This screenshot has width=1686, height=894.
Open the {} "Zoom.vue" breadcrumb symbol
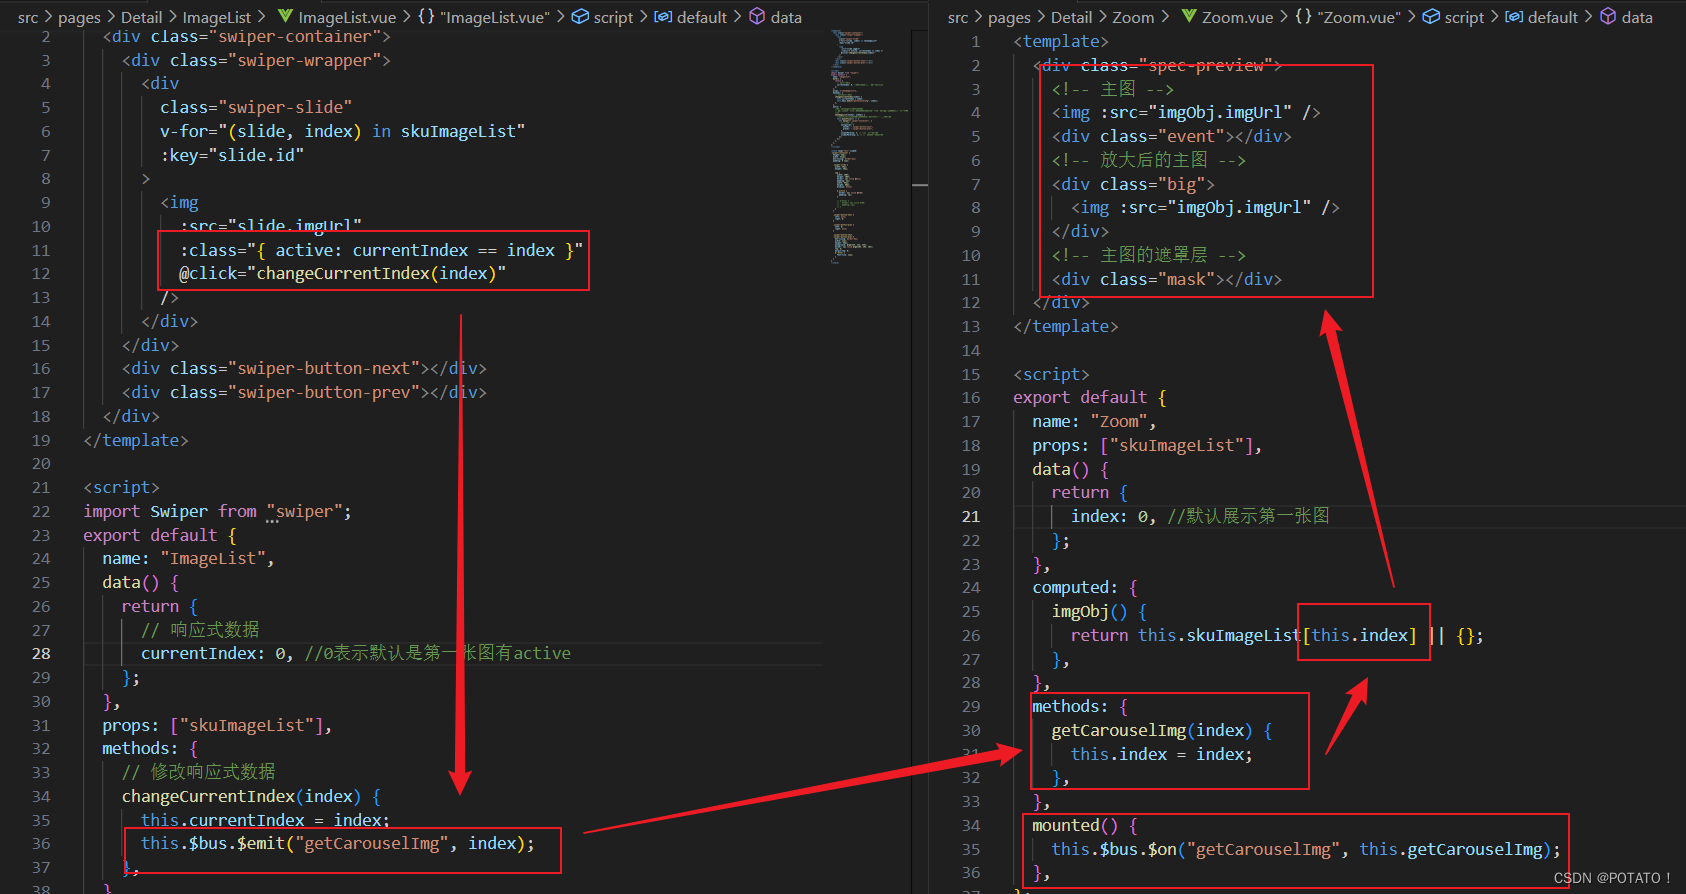click(x=1348, y=17)
